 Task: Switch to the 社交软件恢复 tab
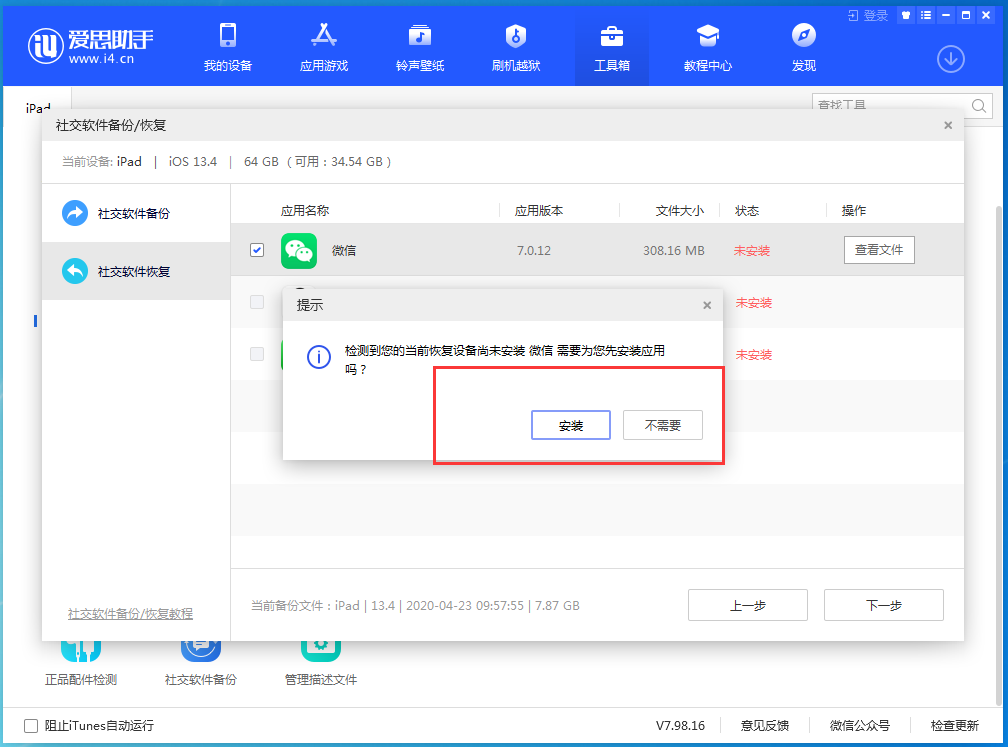click(135, 271)
